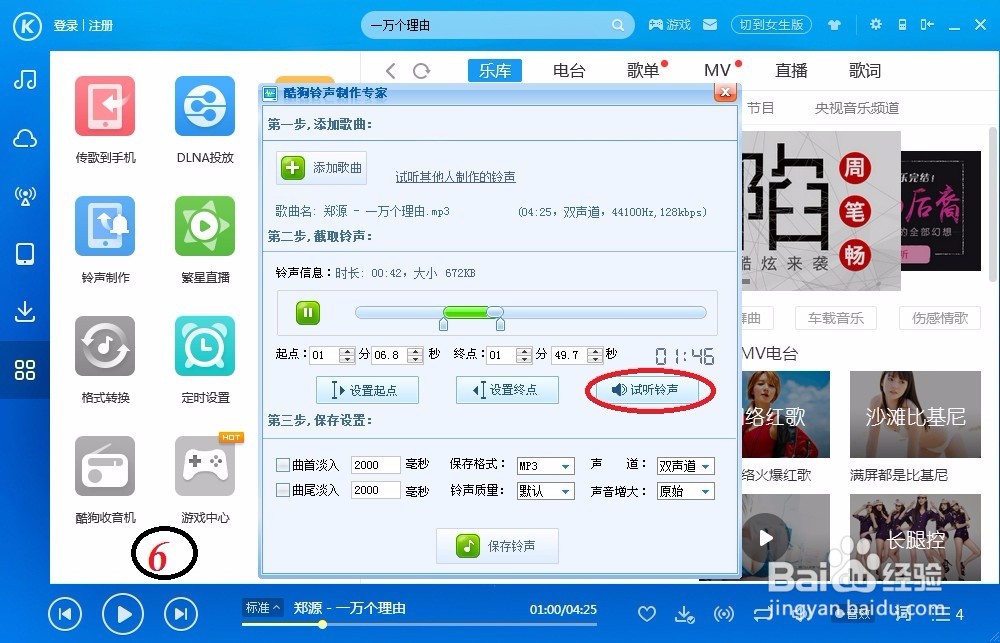Open the 沙滩比基尼 MV thumbnail
Image resolution: width=1000 pixels, height=643 pixels.
tap(915, 415)
